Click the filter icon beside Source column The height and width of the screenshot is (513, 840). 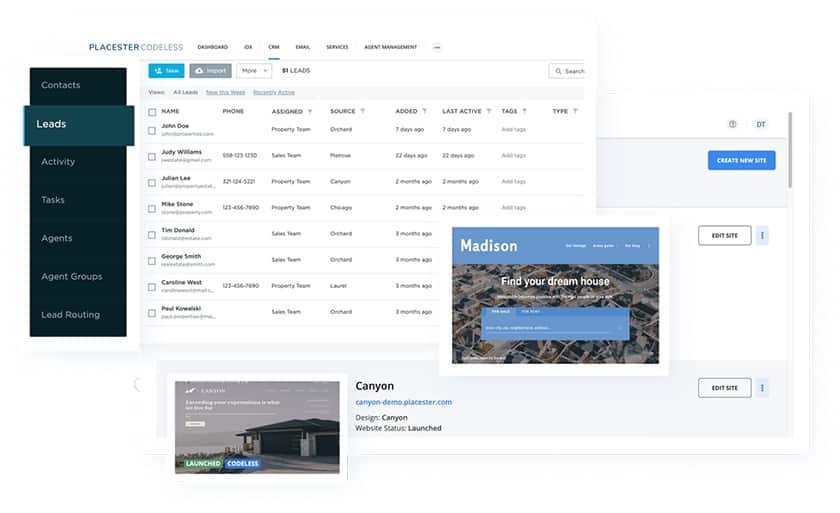tap(363, 111)
